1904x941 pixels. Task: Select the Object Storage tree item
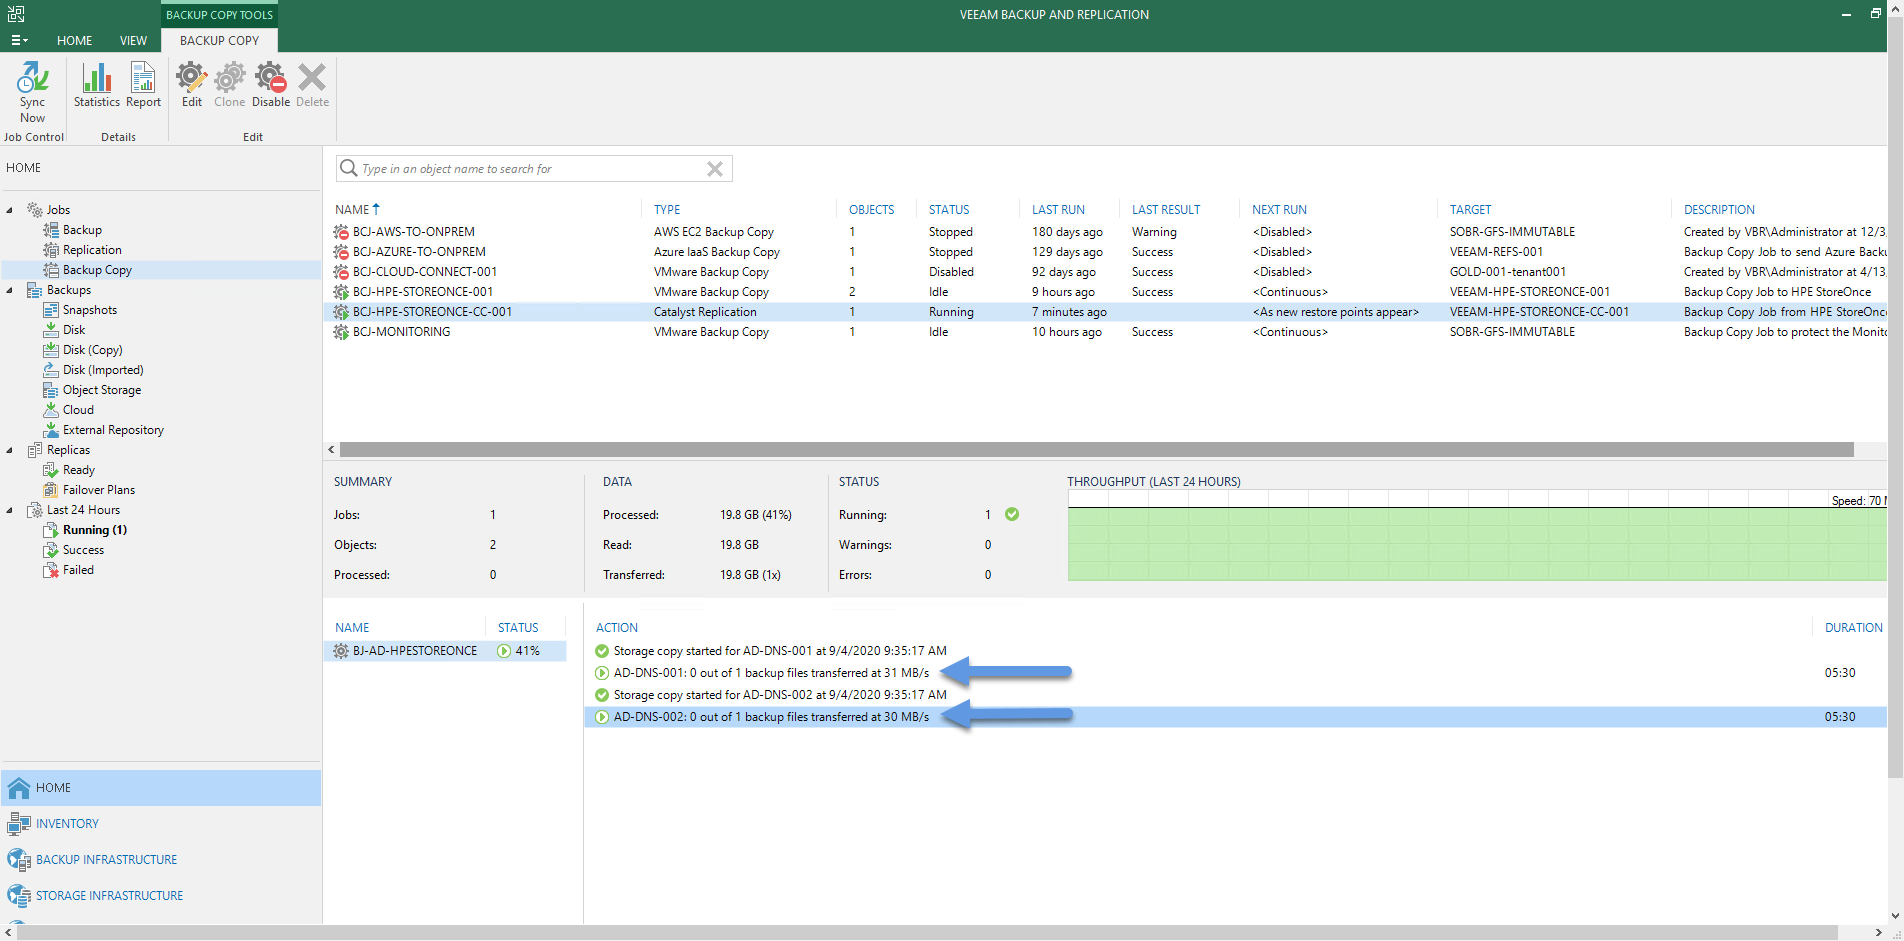[x=101, y=390]
